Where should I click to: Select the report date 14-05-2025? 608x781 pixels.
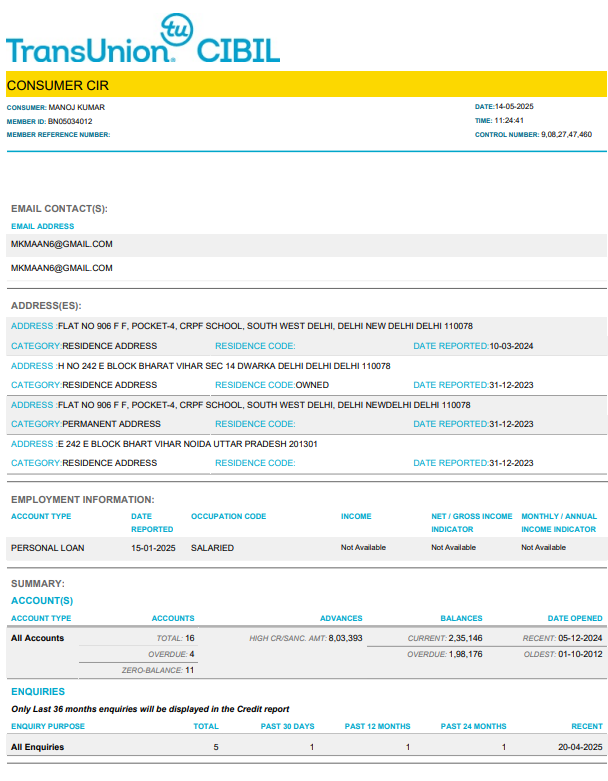click(516, 107)
